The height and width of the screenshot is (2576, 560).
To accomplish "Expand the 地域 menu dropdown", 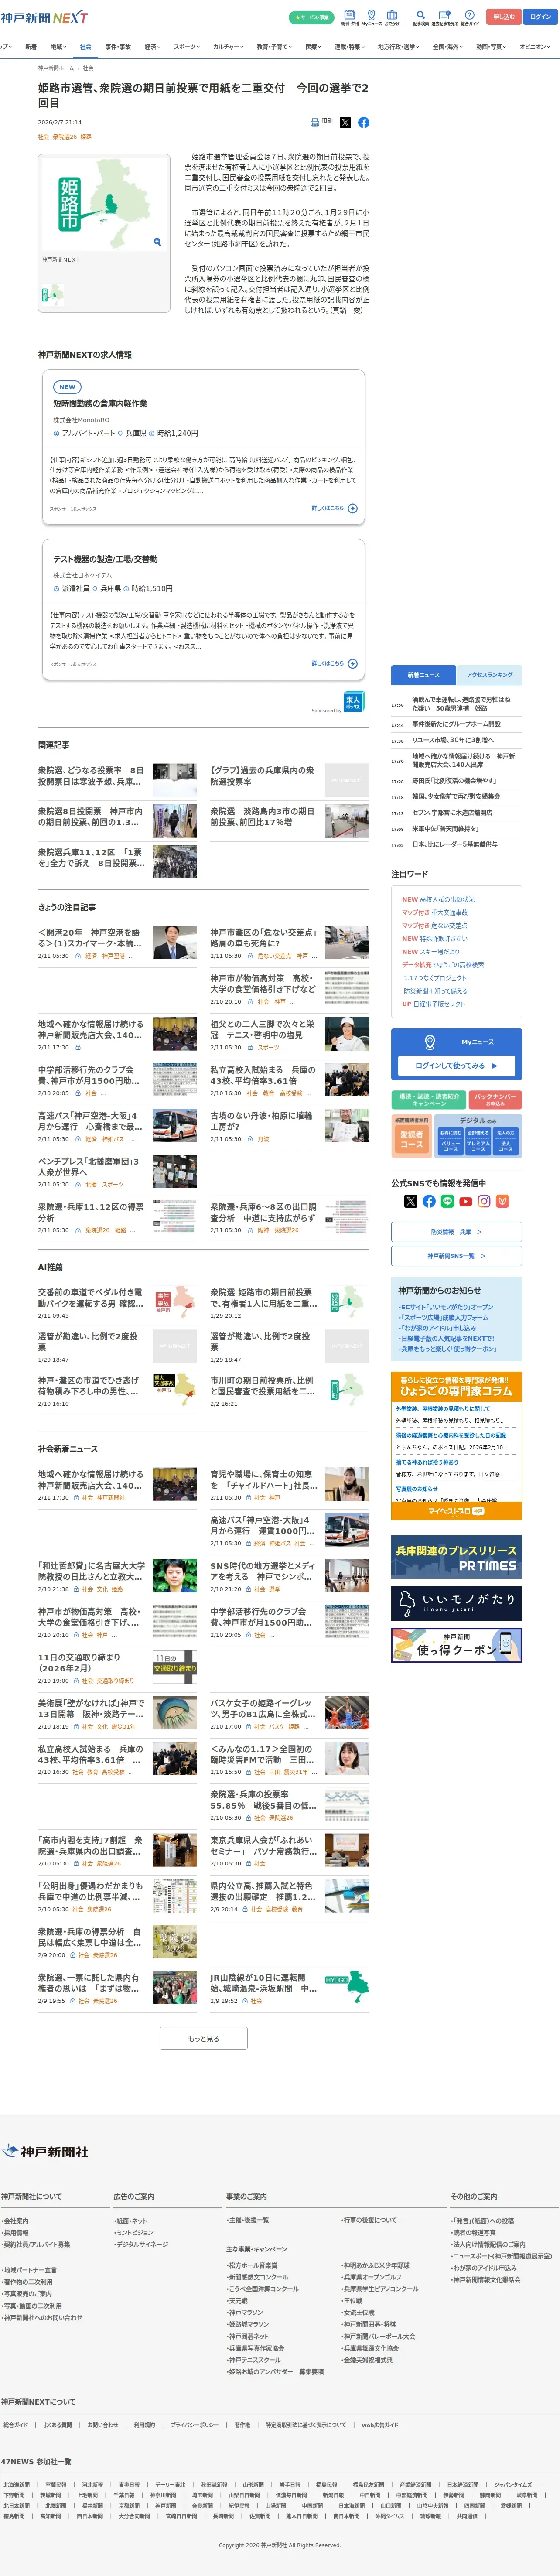I will click(x=58, y=47).
